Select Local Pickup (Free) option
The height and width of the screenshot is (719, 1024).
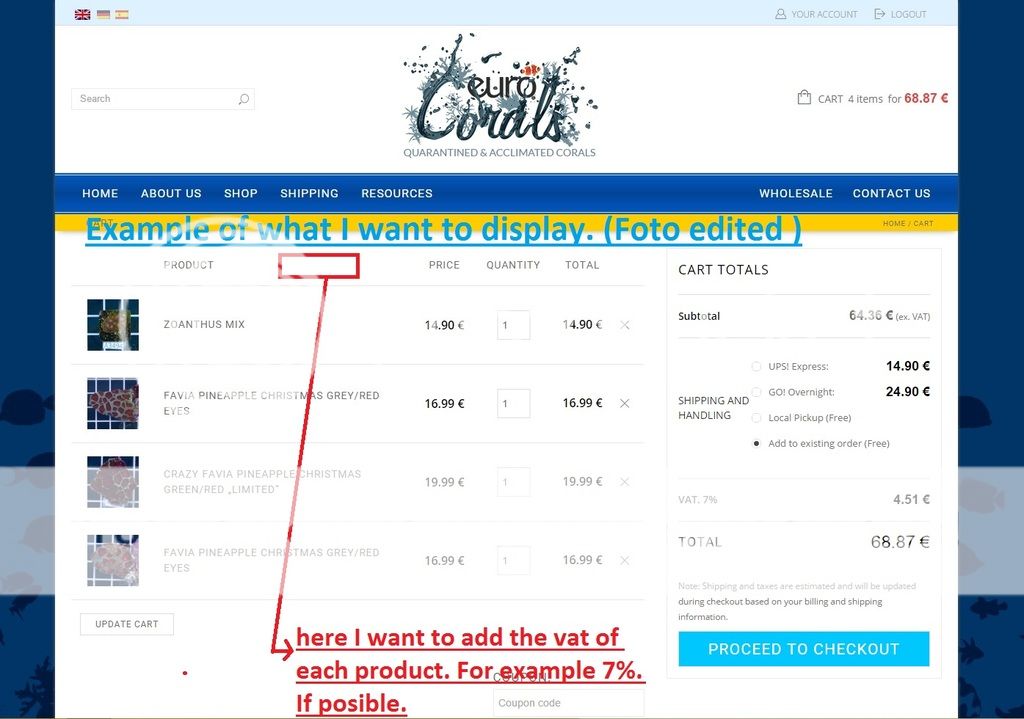pyautogui.click(x=756, y=418)
